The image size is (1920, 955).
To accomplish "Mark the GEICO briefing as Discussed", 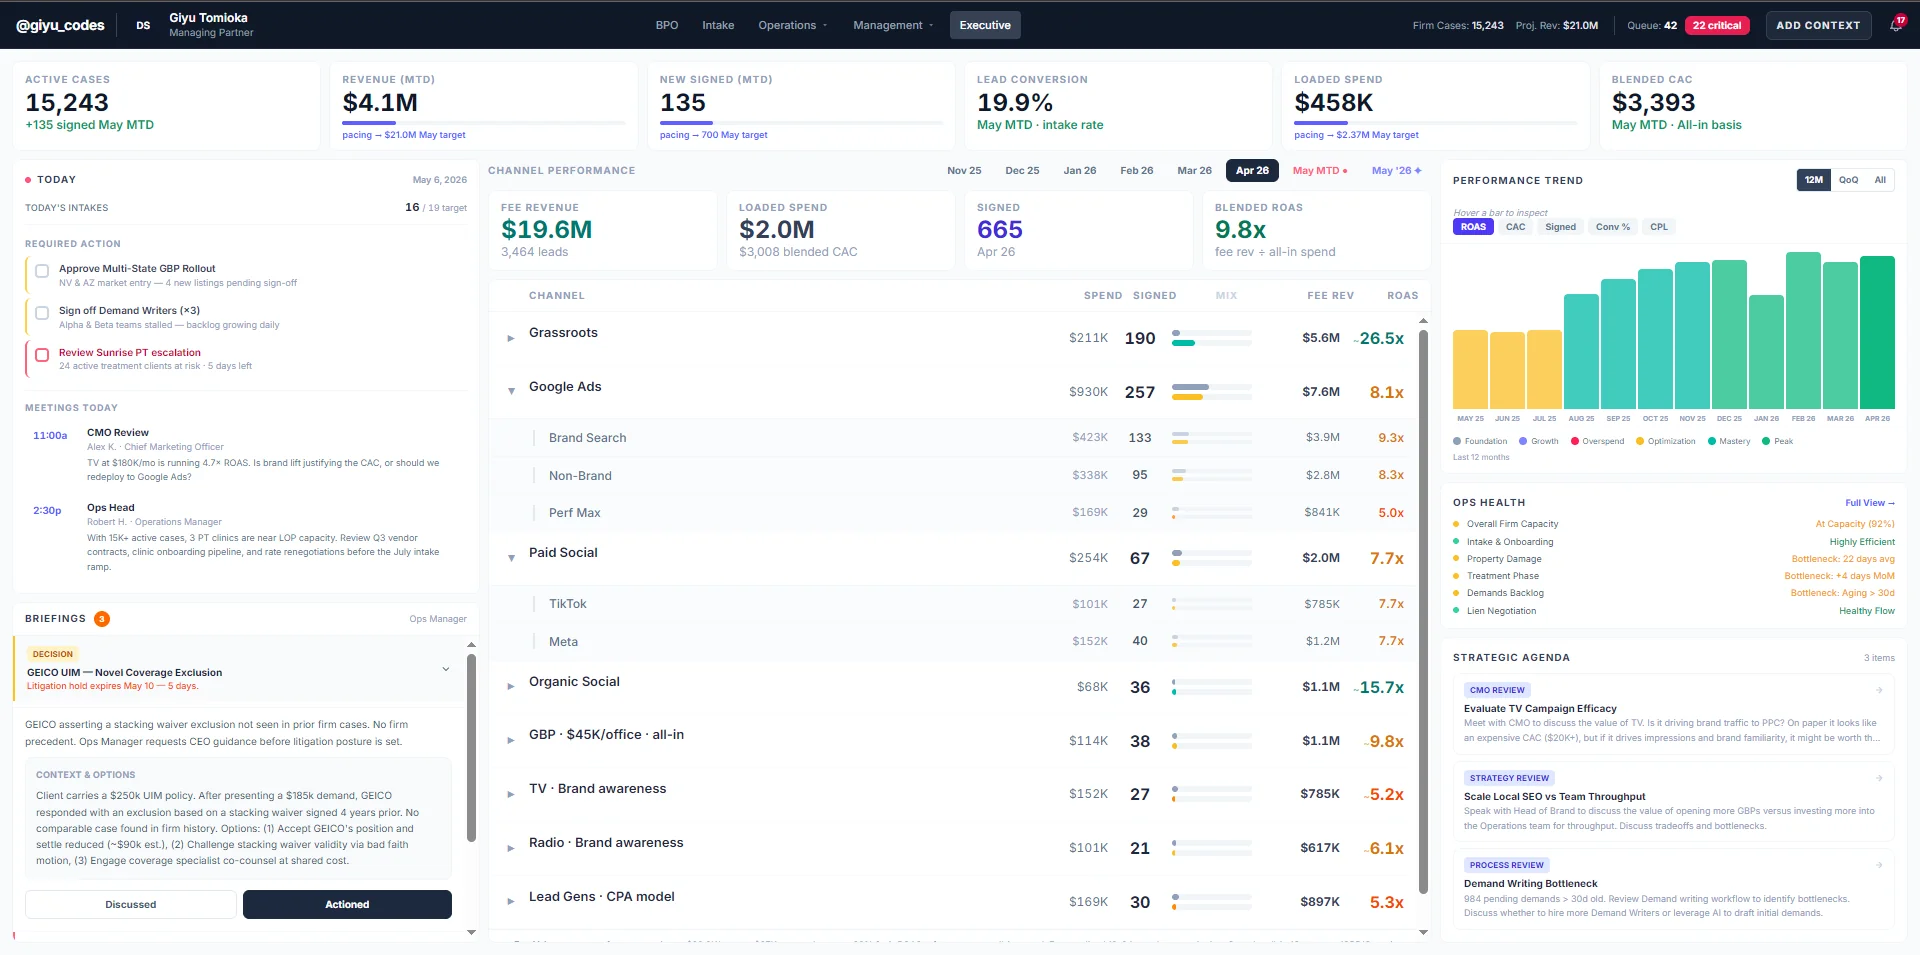I will click(x=131, y=905).
